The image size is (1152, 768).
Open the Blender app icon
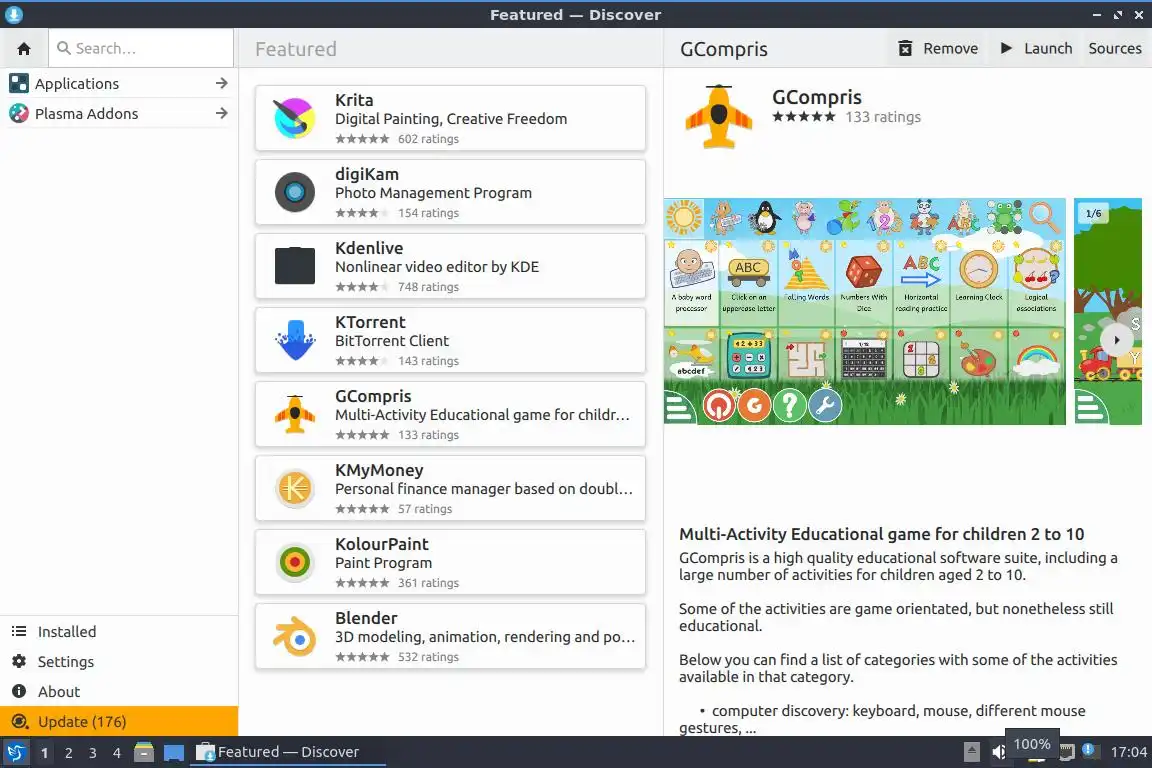tap(295, 636)
